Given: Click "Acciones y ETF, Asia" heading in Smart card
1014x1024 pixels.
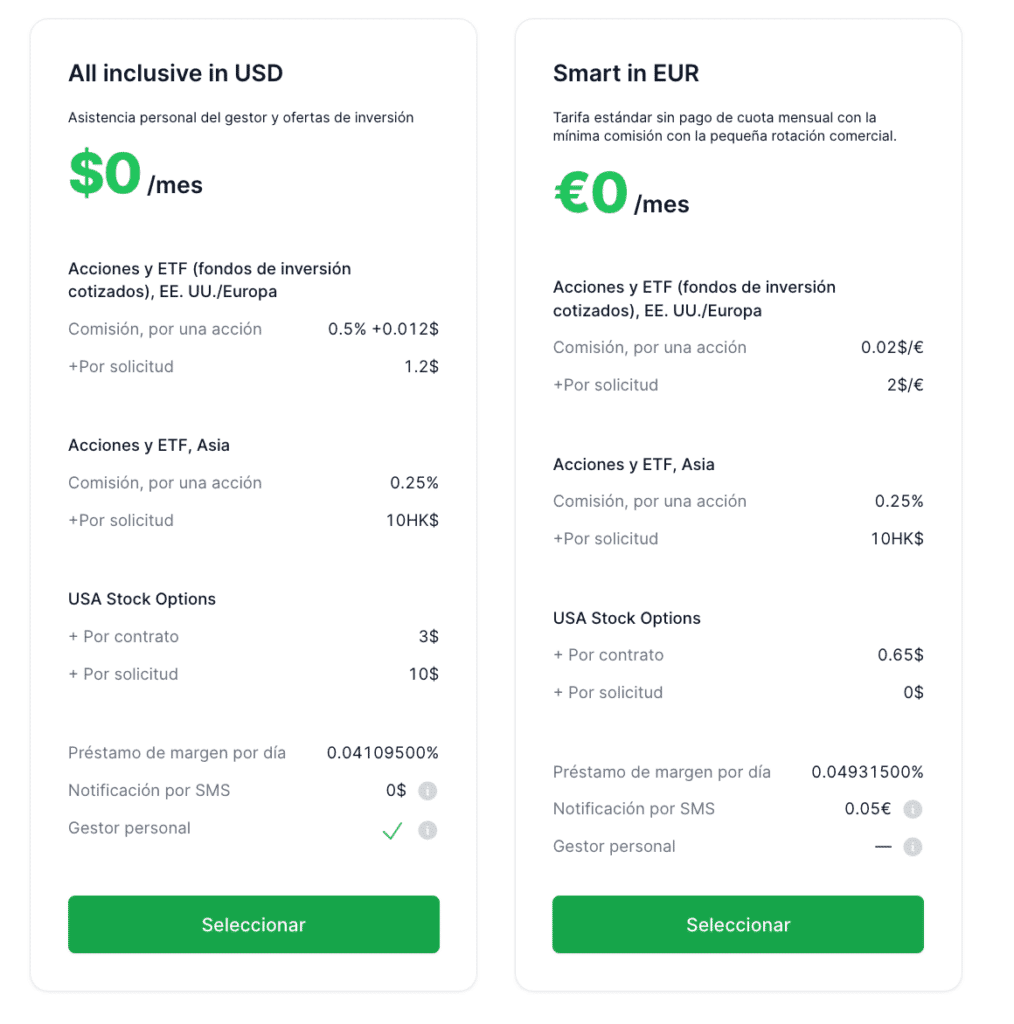Looking at the screenshot, I should point(634,464).
